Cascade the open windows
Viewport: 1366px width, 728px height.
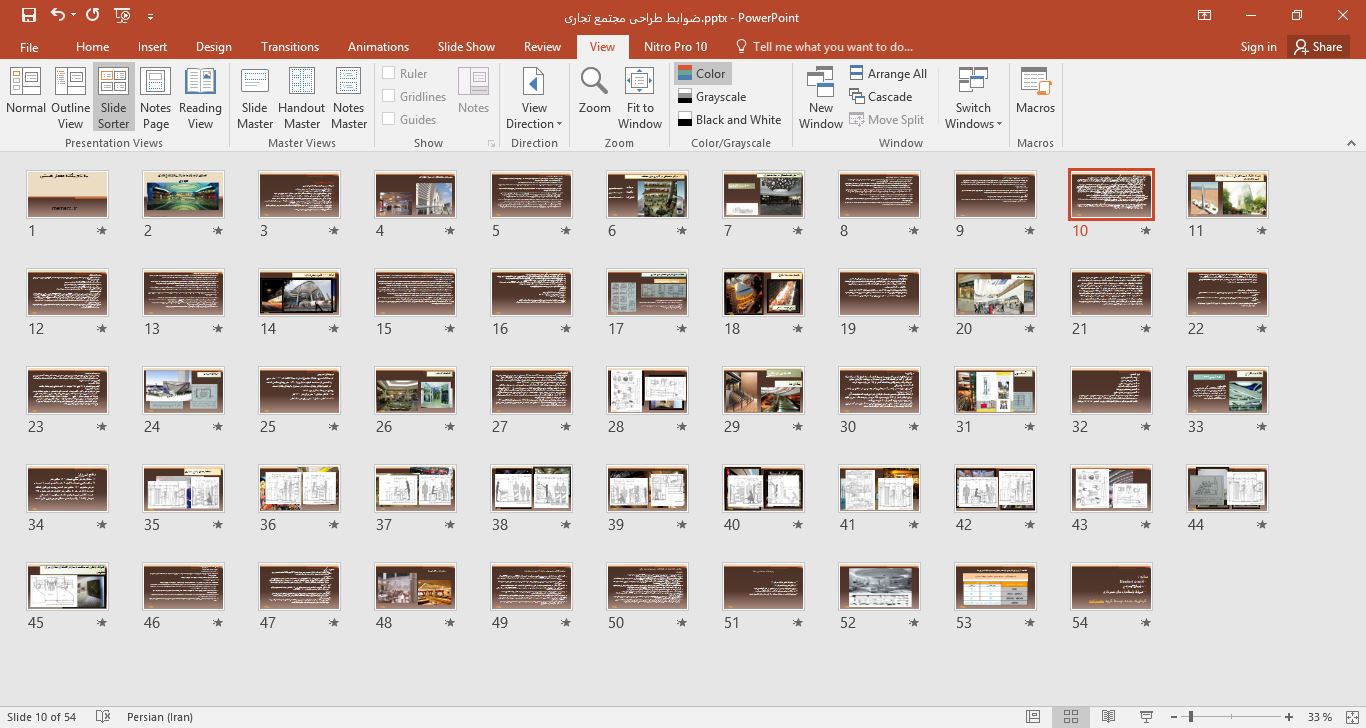(881, 96)
